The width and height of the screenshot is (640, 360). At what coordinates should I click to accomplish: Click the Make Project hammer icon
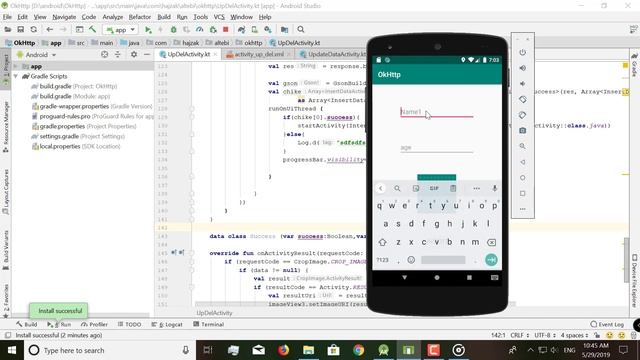point(93,29)
